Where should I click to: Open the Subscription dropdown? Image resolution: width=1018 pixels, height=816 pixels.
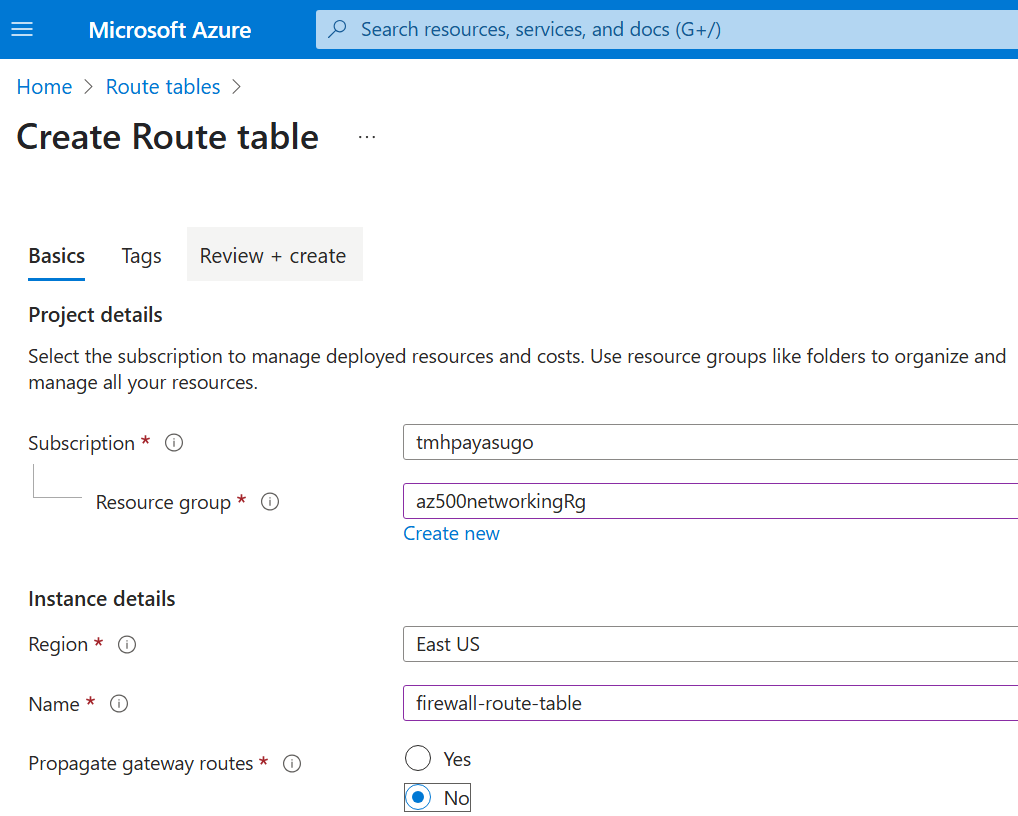coord(710,442)
